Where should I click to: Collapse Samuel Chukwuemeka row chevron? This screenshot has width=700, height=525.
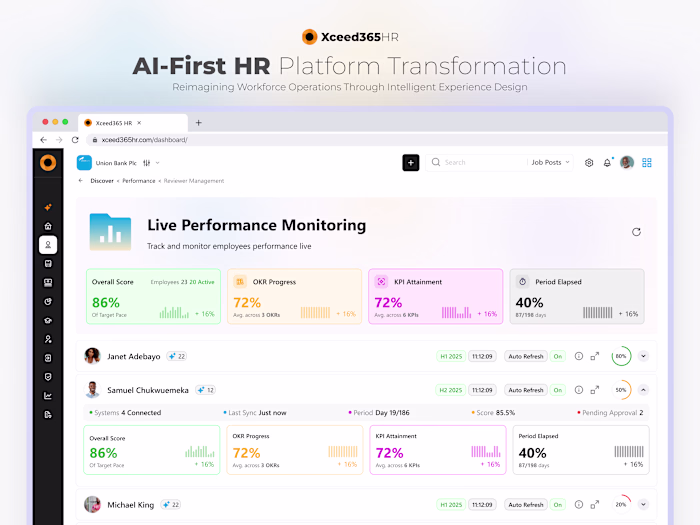(x=643, y=390)
